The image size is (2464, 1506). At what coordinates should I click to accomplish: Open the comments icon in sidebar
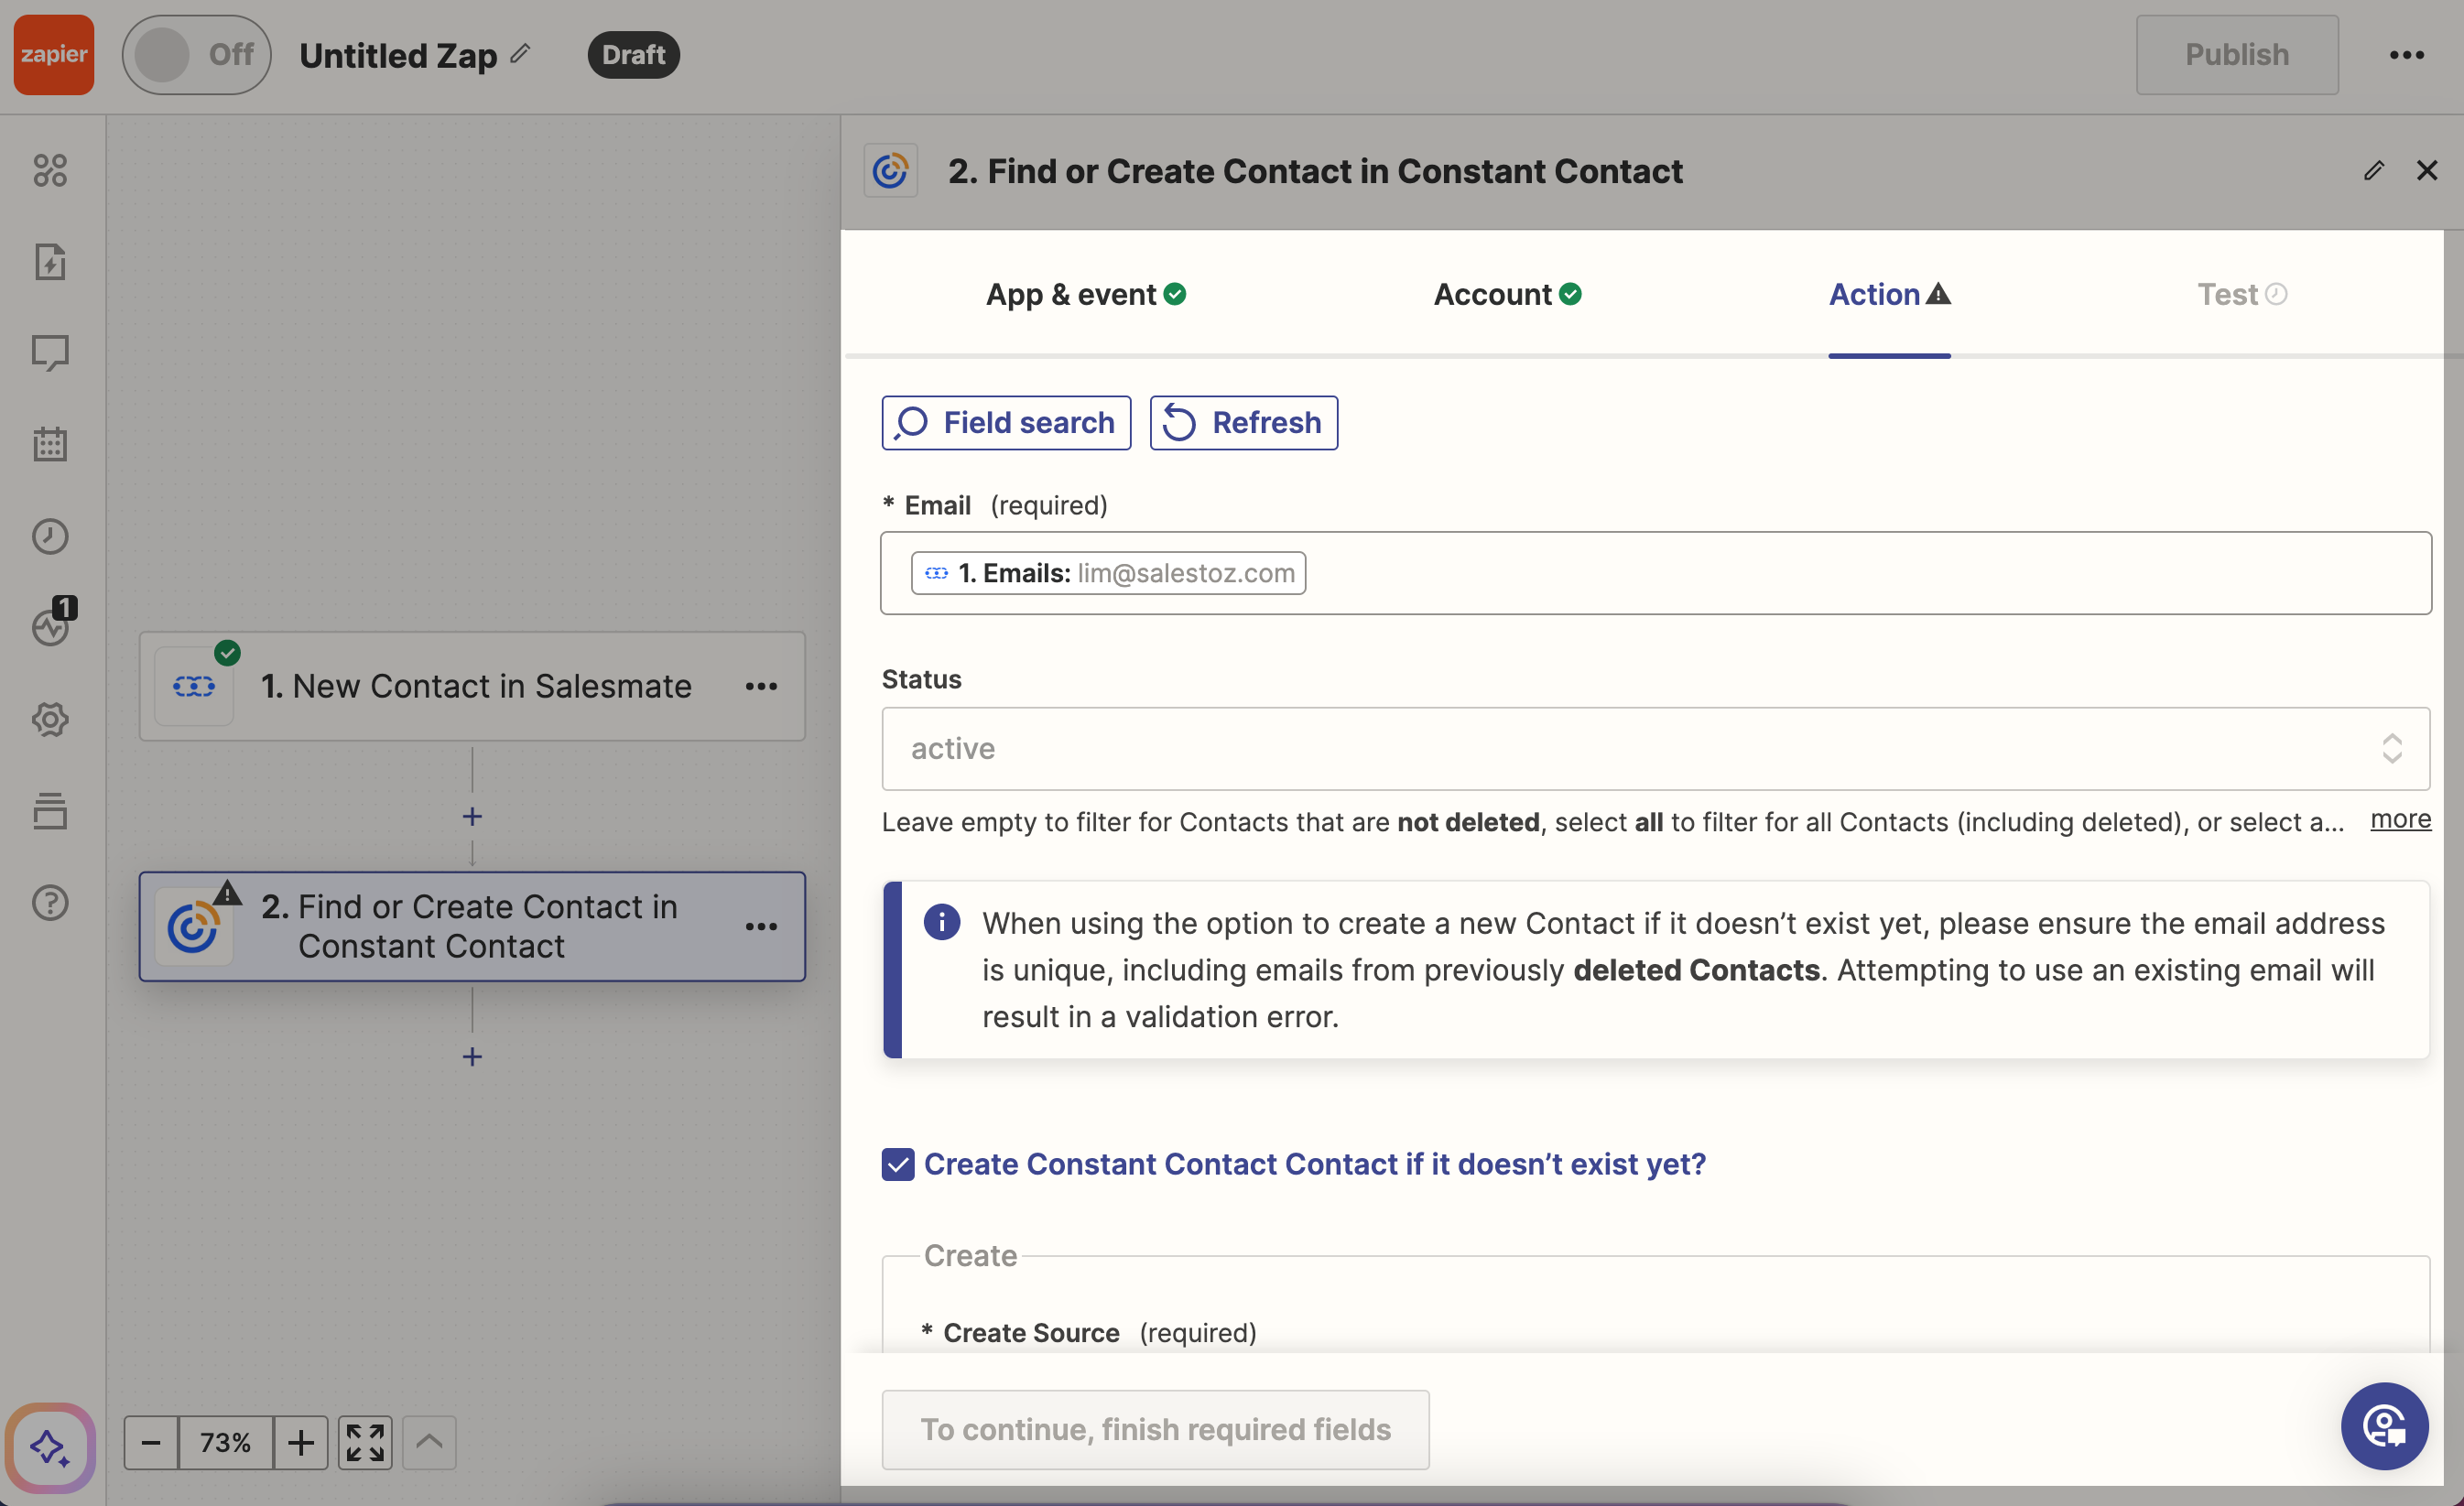50,352
